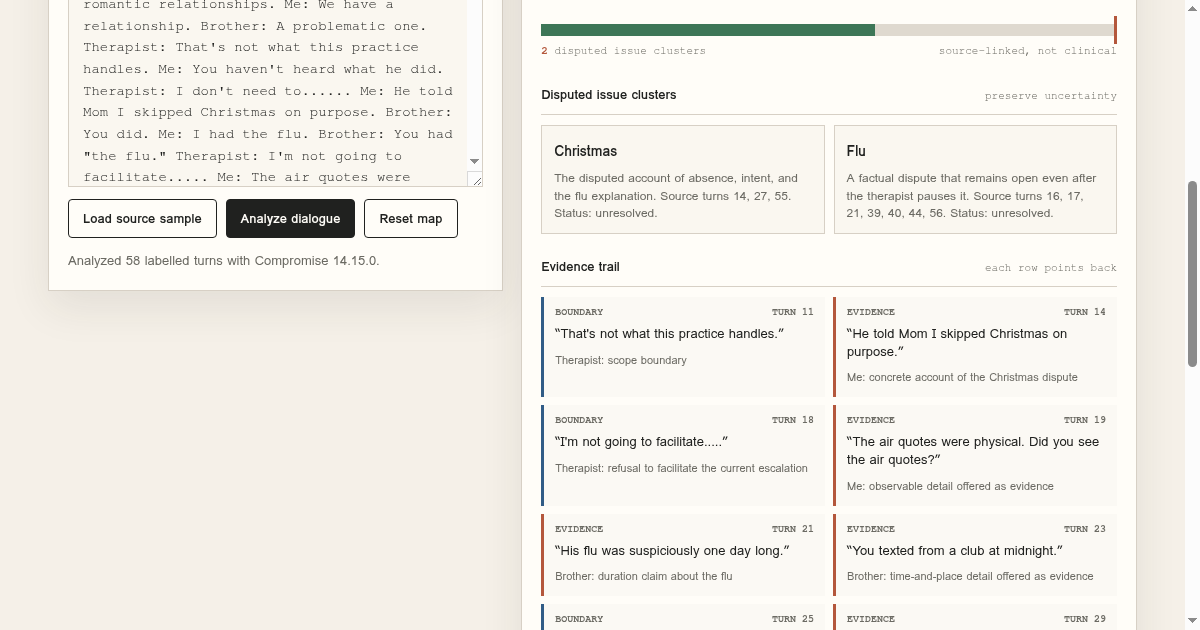
Task: Click the textarea scroll down arrow
Action: click(475, 161)
